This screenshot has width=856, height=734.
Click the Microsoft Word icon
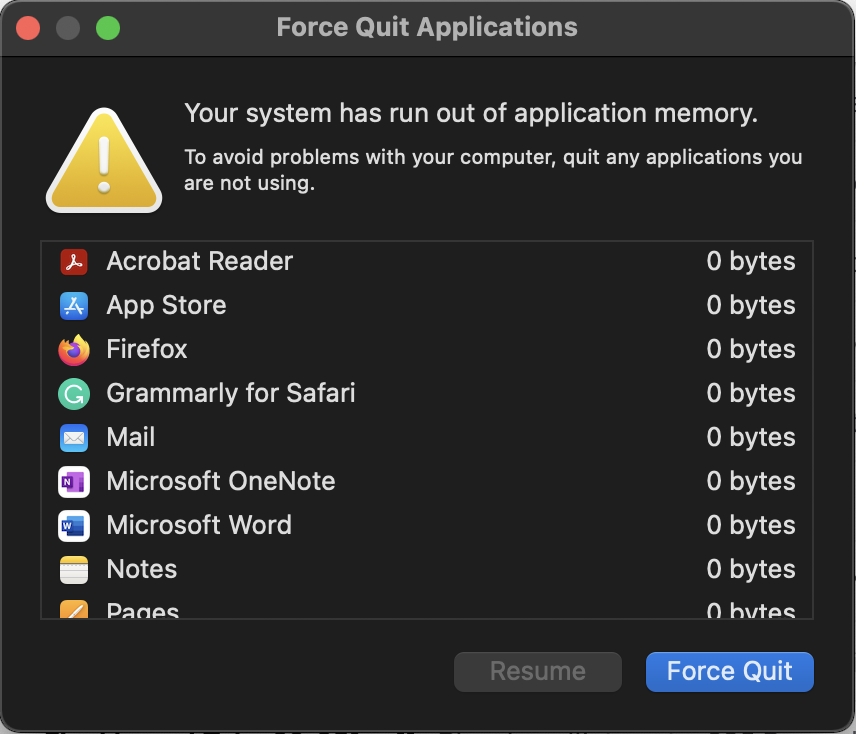74,526
